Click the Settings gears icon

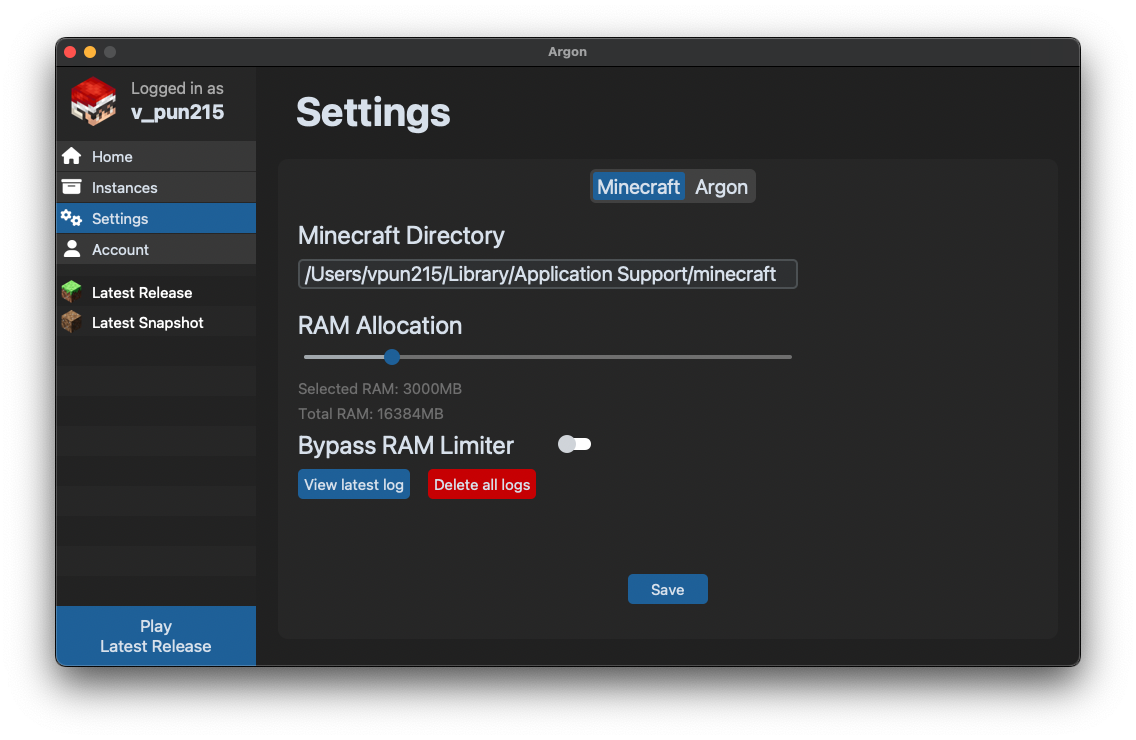pyautogui.click(x=71, y=218)
